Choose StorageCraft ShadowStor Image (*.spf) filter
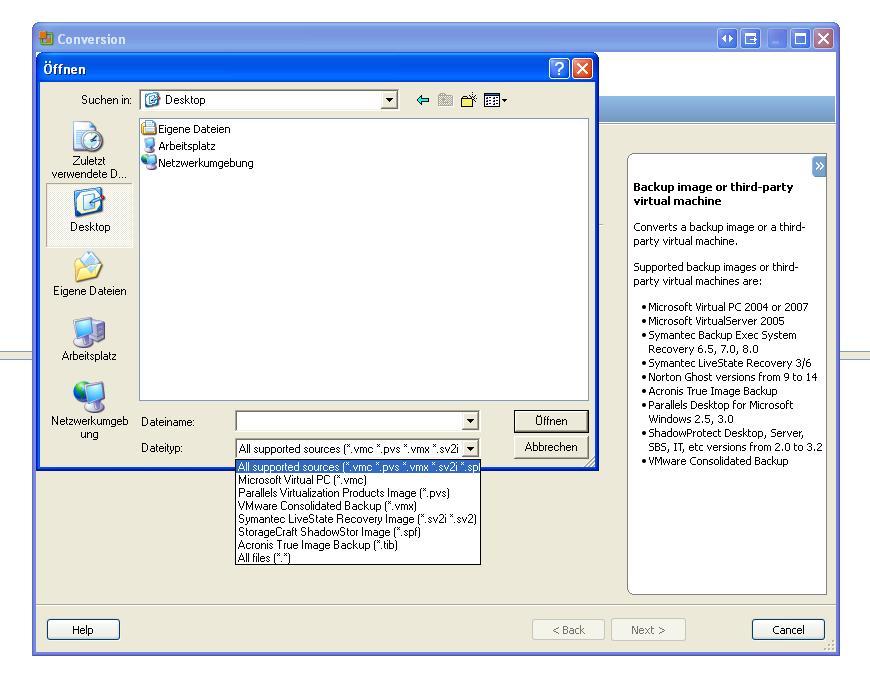The width and height of the screenshot is (870, 688). [358, 532]
